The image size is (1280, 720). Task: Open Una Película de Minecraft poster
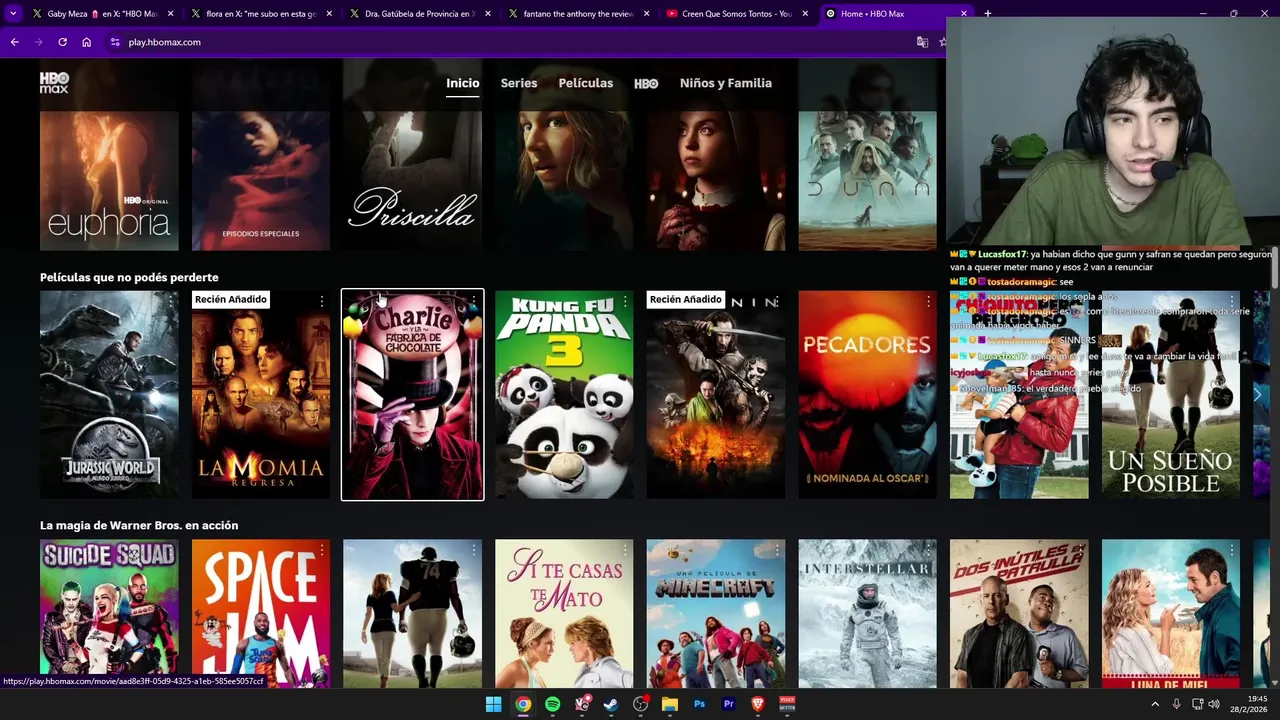(716, 614)
